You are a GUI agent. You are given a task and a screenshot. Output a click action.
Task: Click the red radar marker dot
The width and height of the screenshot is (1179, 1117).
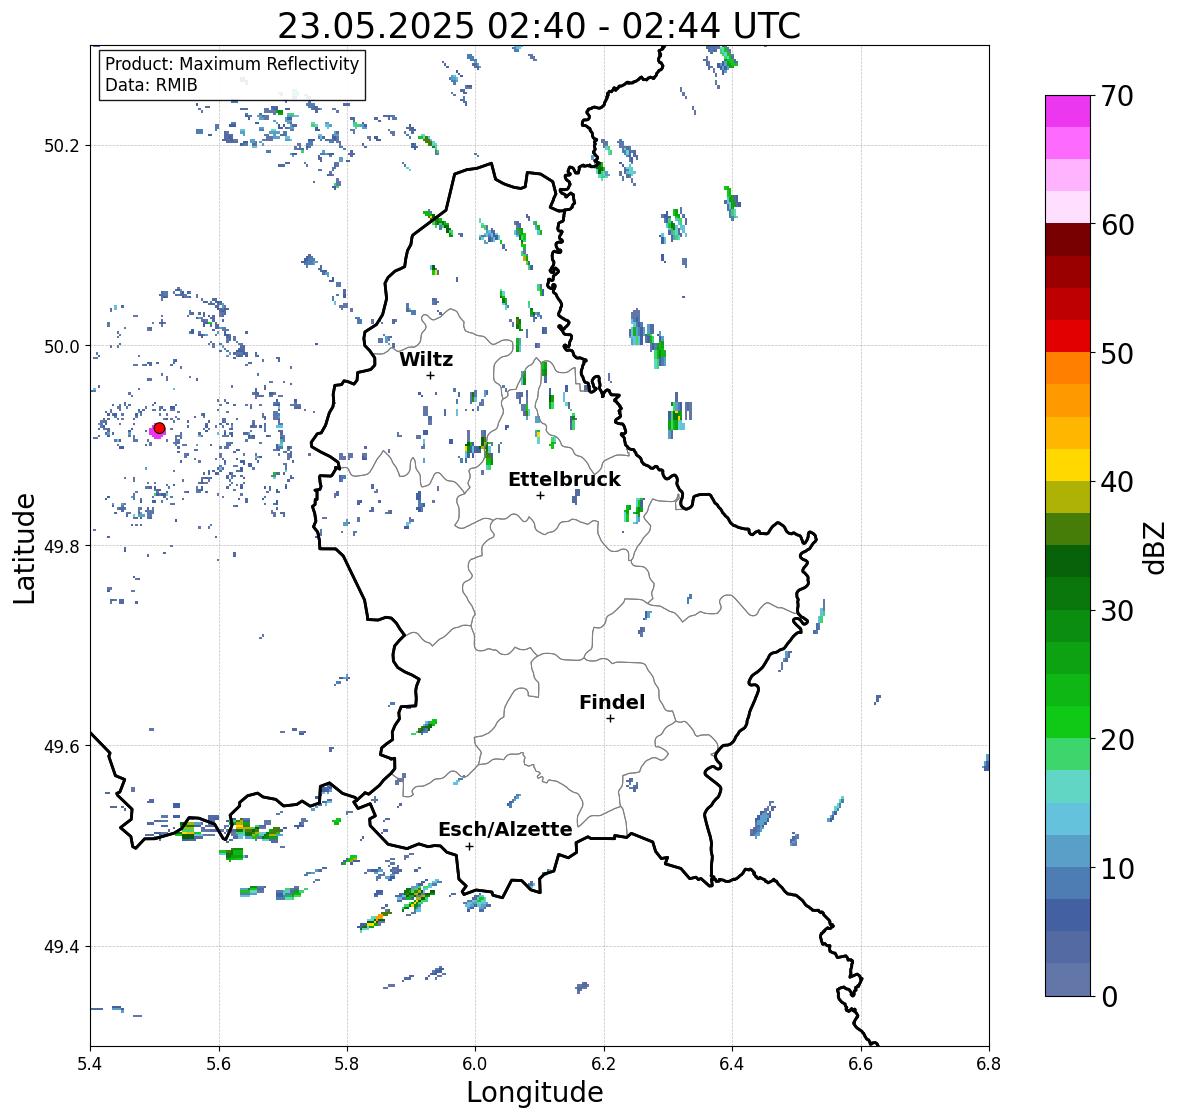click(x=159, y=428)
